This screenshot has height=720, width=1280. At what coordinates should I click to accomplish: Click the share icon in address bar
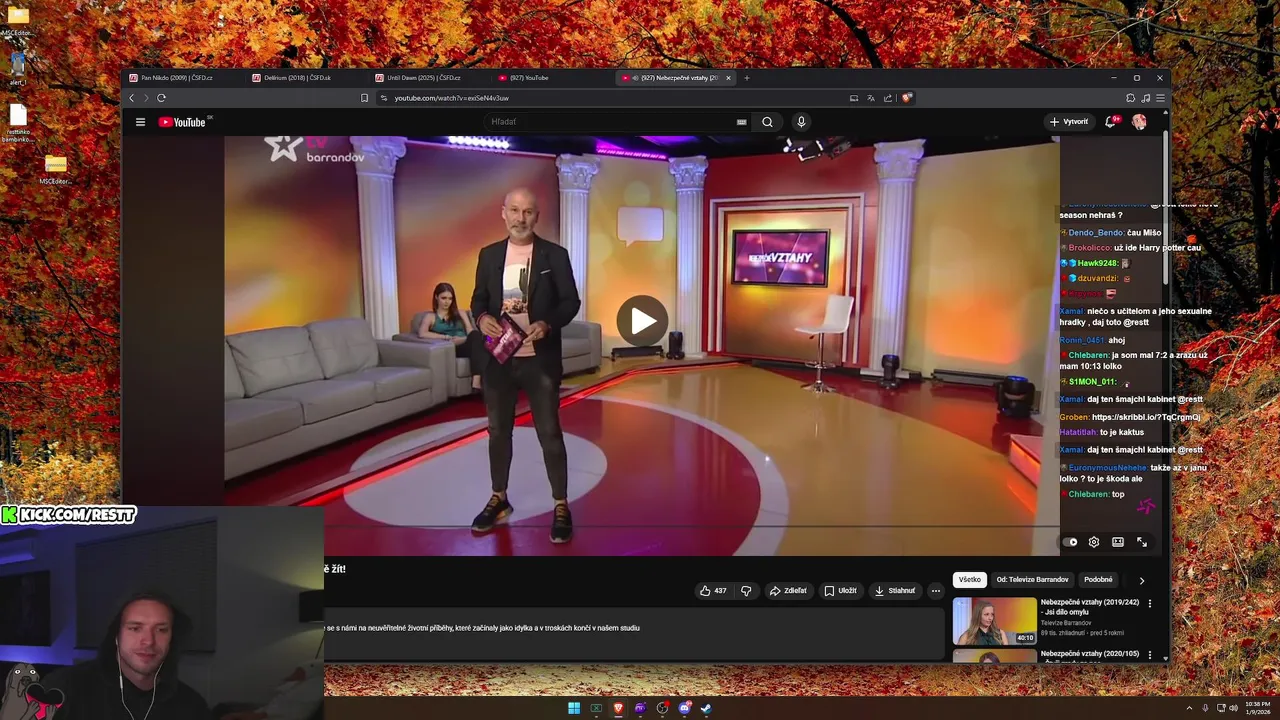coord(888,98)
